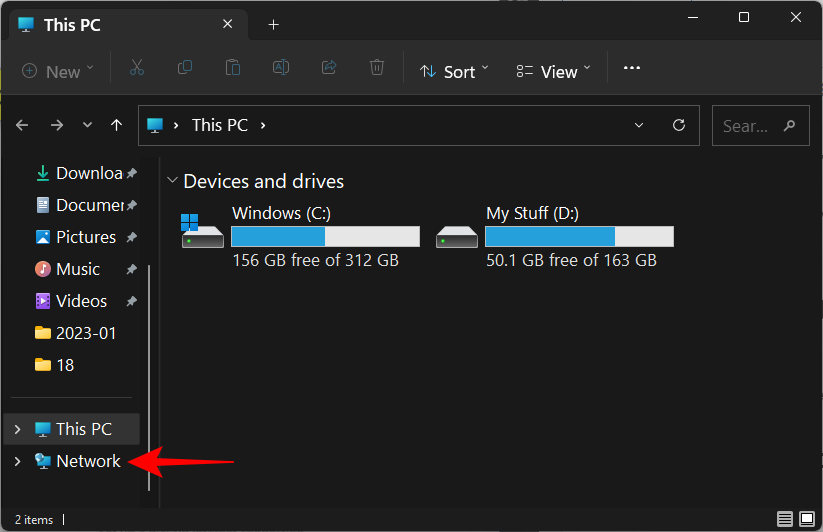823x532 pixels.
Task: Open the View options button
Action: [x=554, y=71]
